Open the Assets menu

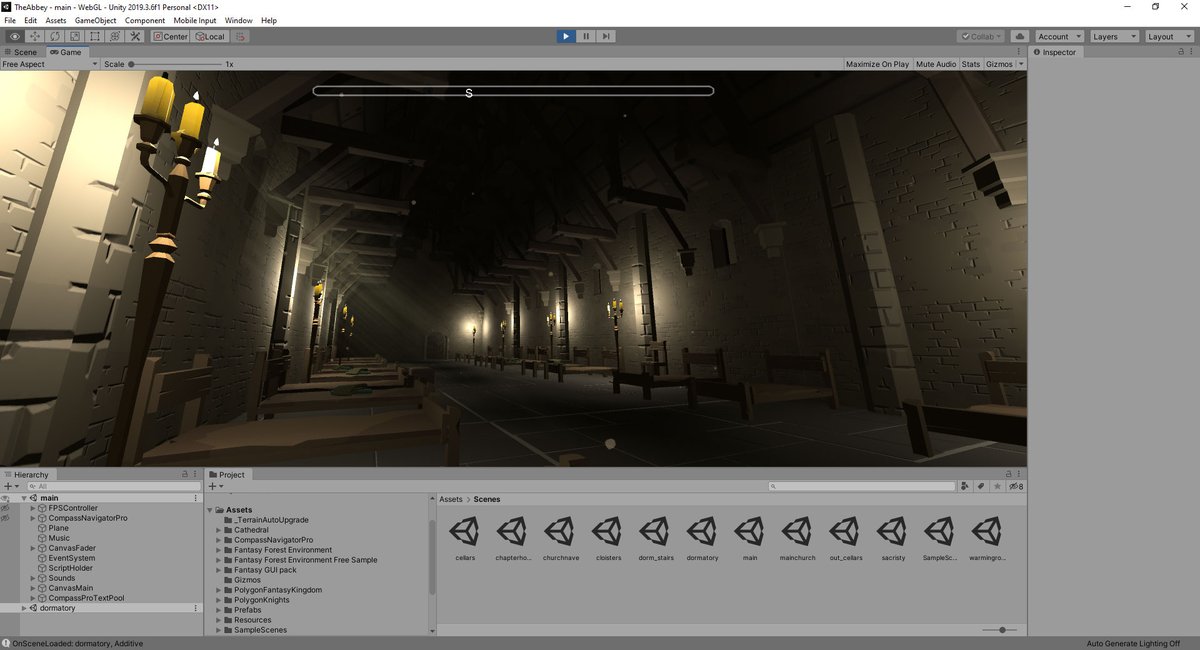56,20
